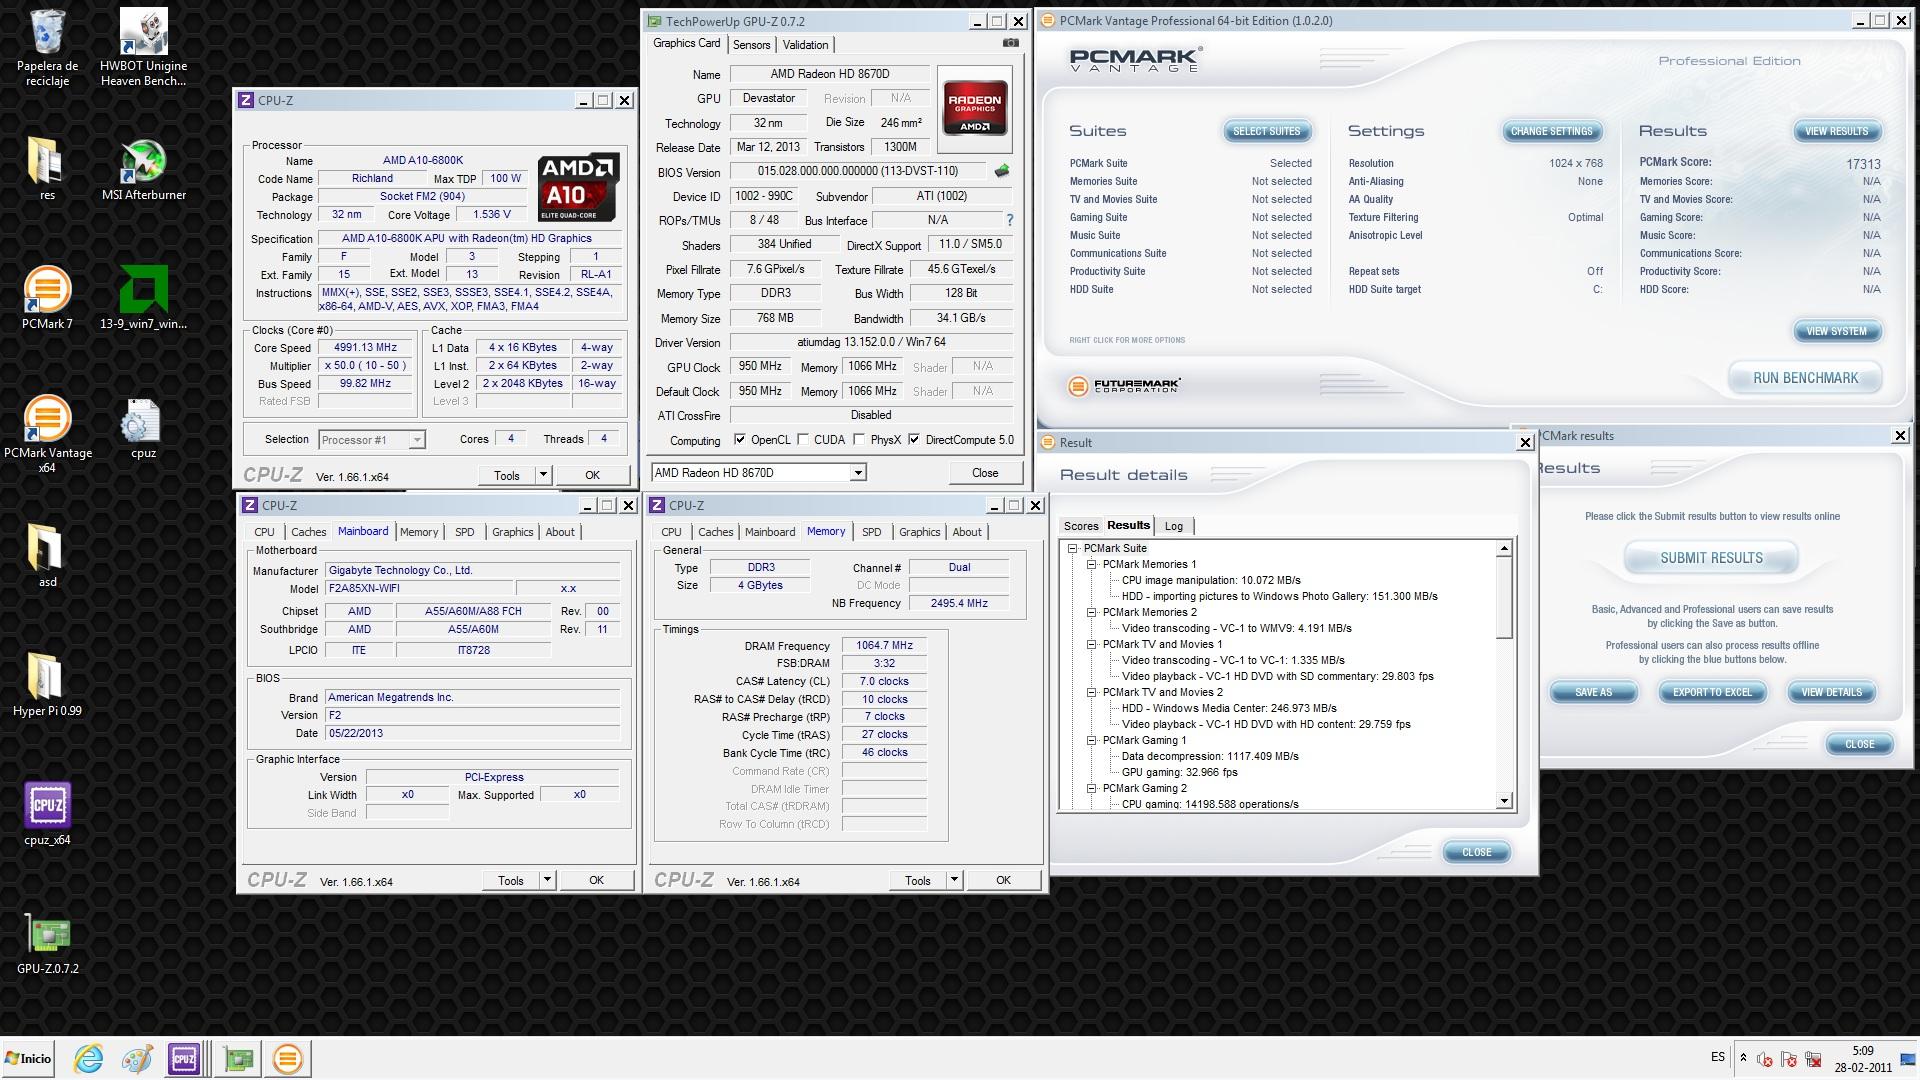This screenshot has height=1080, width=1920.
Task: Click VIEW RESULTS button in PCMark Vantage
Action: click(1836, 131)
